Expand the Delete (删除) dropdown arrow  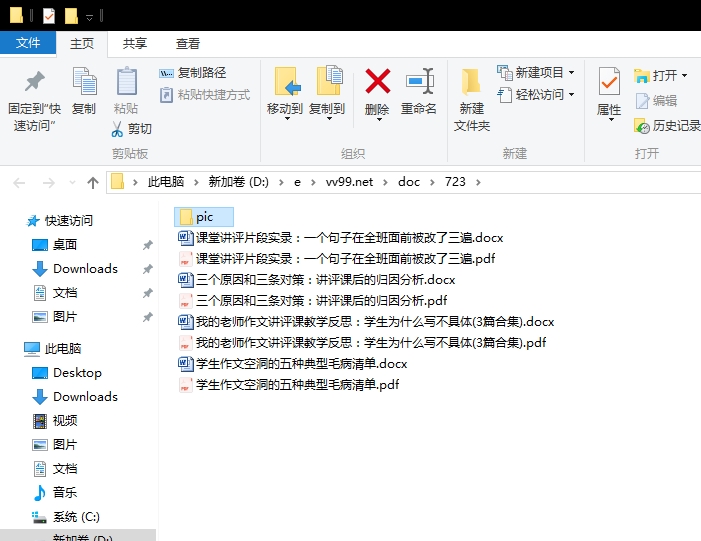(378, 119)
